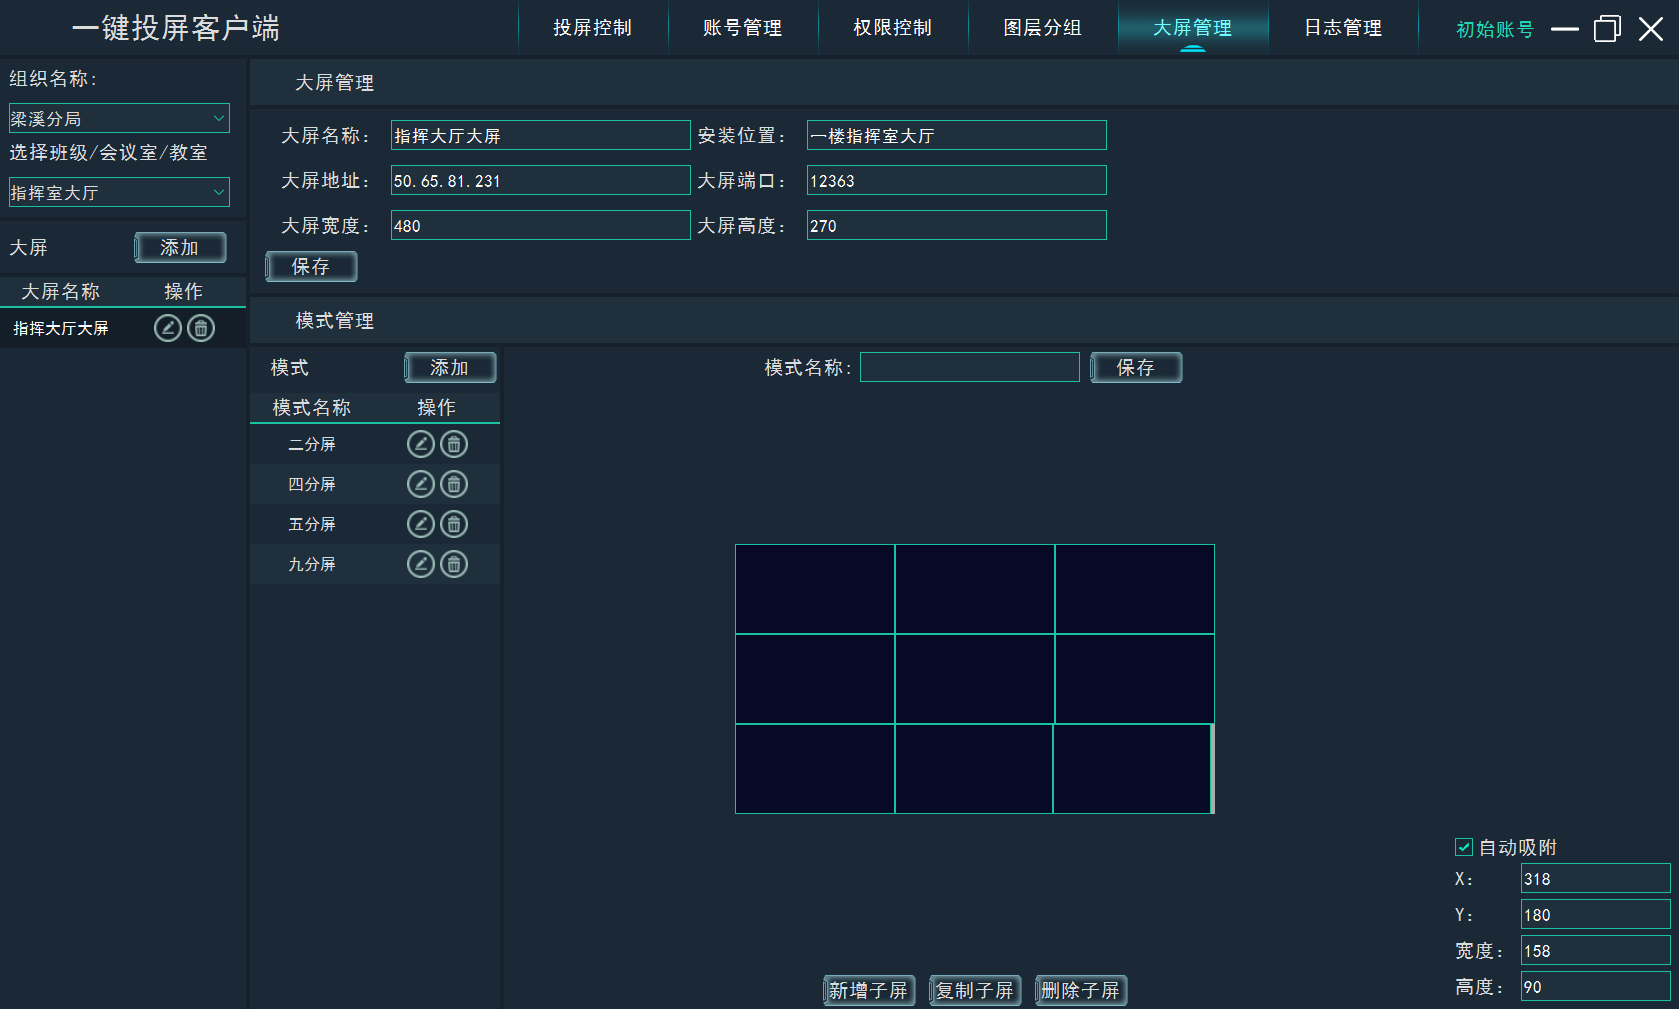Viewport: 1679px width, 1009px height.
Task: Edit the 指挥大厅大屏 big screen entry
Action: click(168, 328)
